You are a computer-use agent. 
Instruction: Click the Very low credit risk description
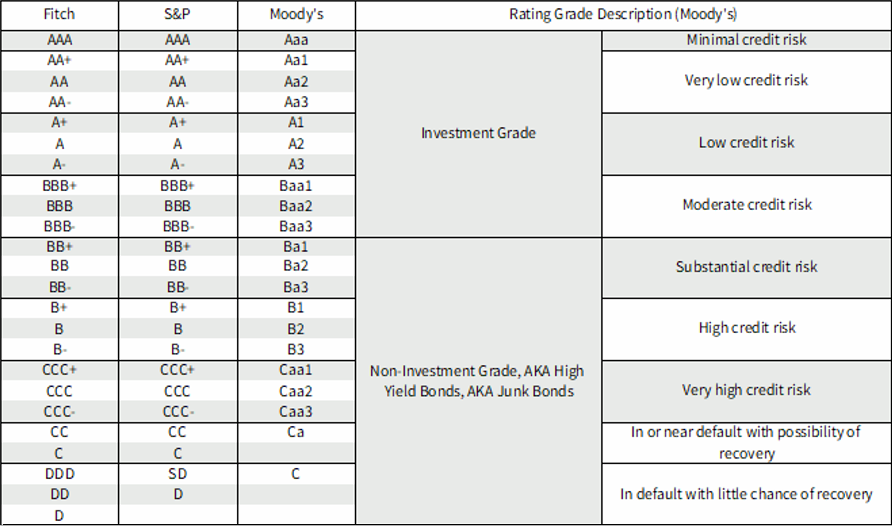(x=747, y=80)
